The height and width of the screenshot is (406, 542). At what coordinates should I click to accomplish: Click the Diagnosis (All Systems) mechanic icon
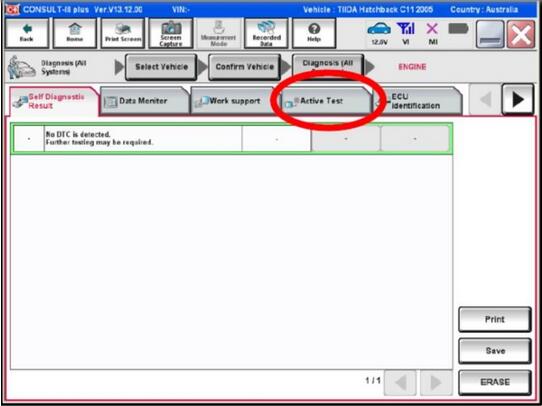tap(21, 67)
